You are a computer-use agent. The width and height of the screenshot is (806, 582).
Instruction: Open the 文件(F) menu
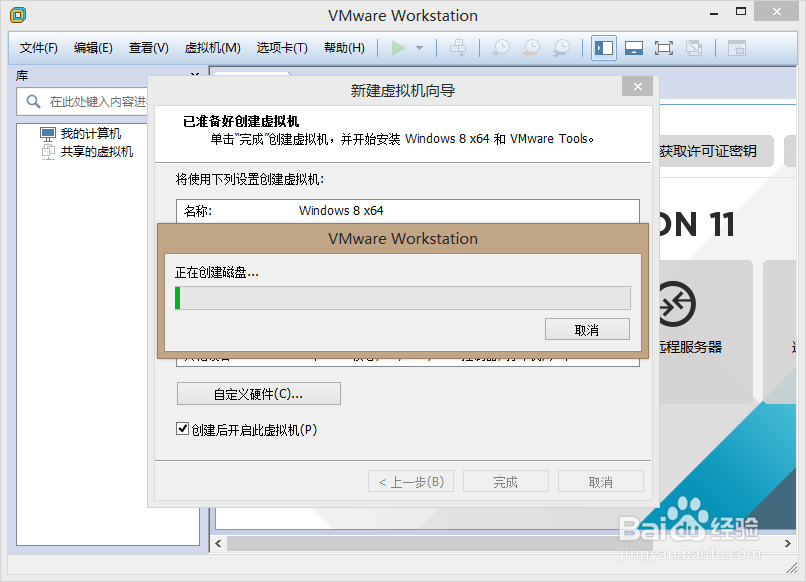point(39,48)
